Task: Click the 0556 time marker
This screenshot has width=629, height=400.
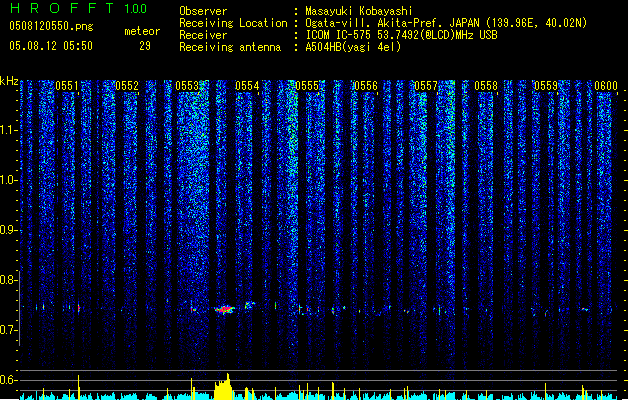Action: click(366, 86)
